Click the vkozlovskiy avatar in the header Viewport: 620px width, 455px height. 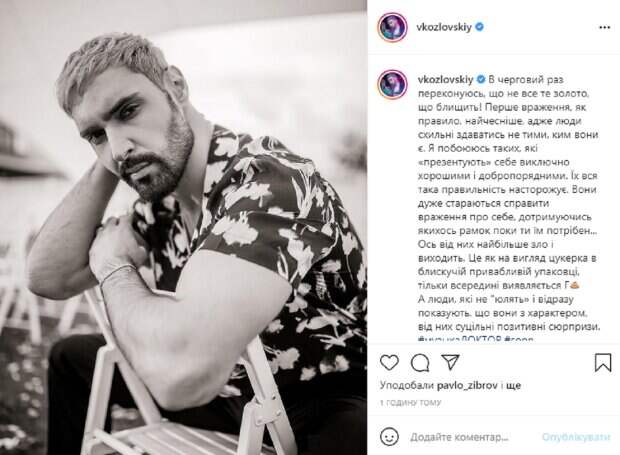click(392, 27)
